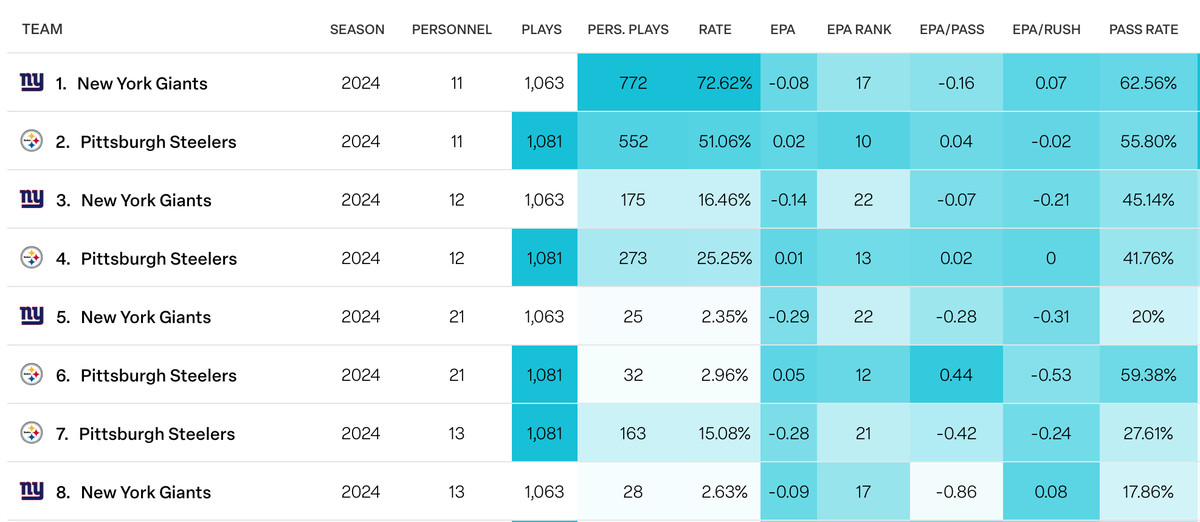This screenshot has width=1200, height=522.
Task: Click the Steelers logo in row 2
Action: pos(32,142)
